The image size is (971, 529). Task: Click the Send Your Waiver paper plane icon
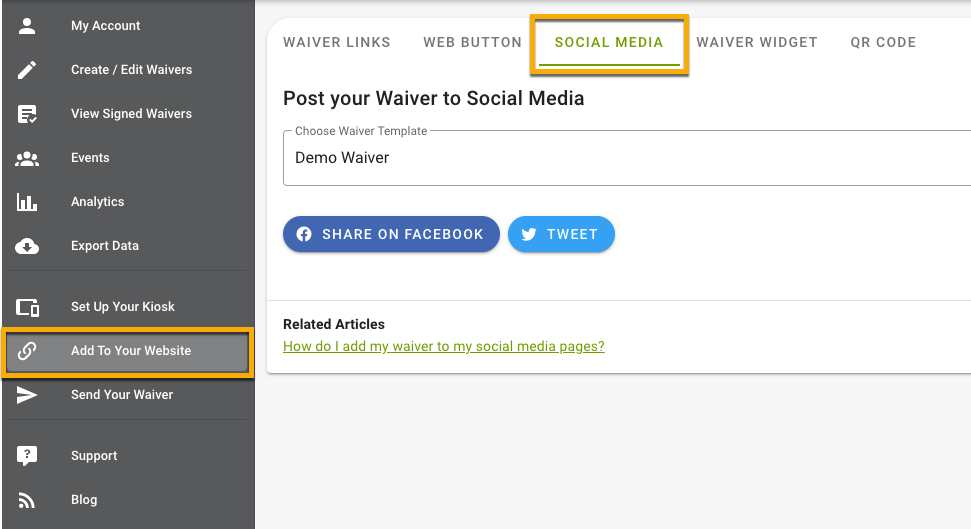27,395
